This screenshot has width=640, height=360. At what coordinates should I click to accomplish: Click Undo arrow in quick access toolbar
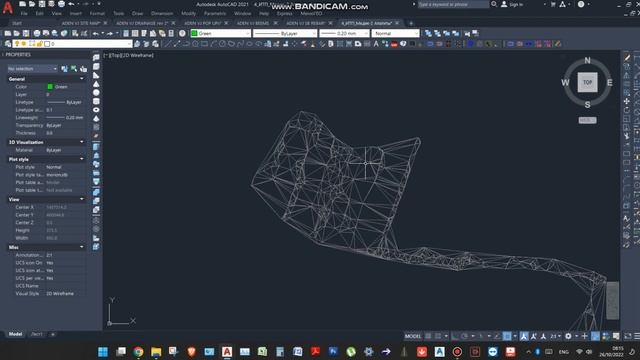point(71,4)
